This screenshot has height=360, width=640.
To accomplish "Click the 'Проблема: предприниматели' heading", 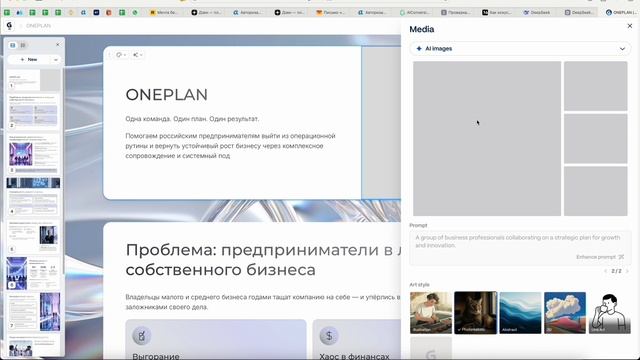I will click(263, 260).
